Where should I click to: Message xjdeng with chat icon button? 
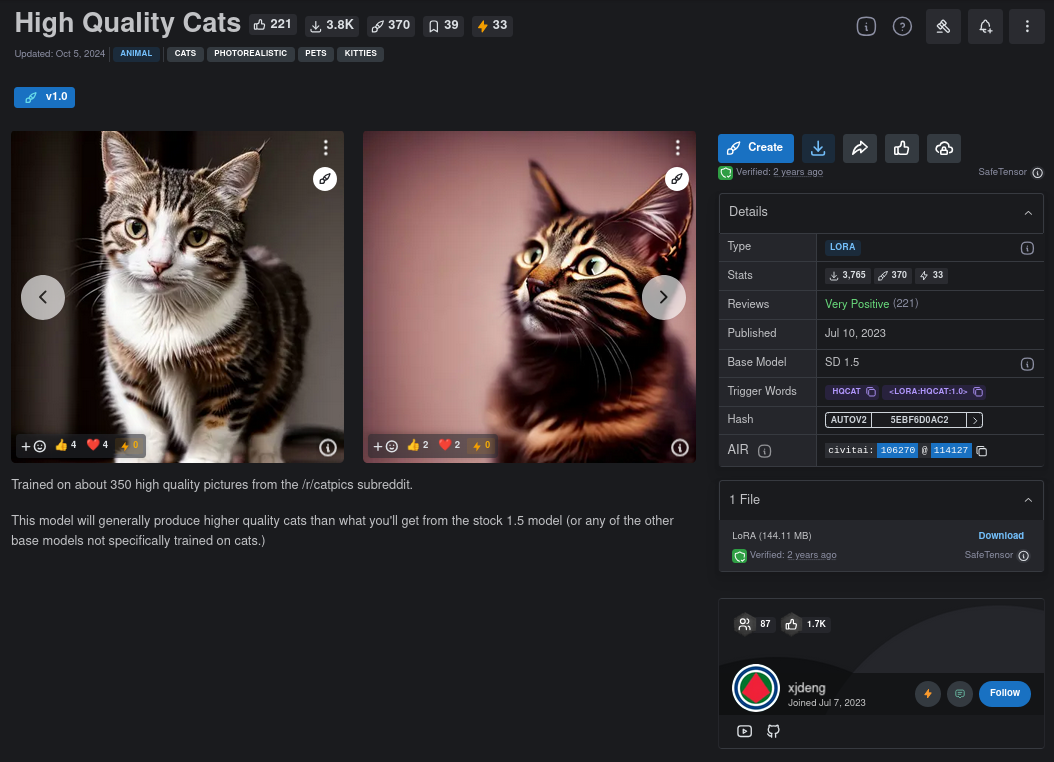960,693
